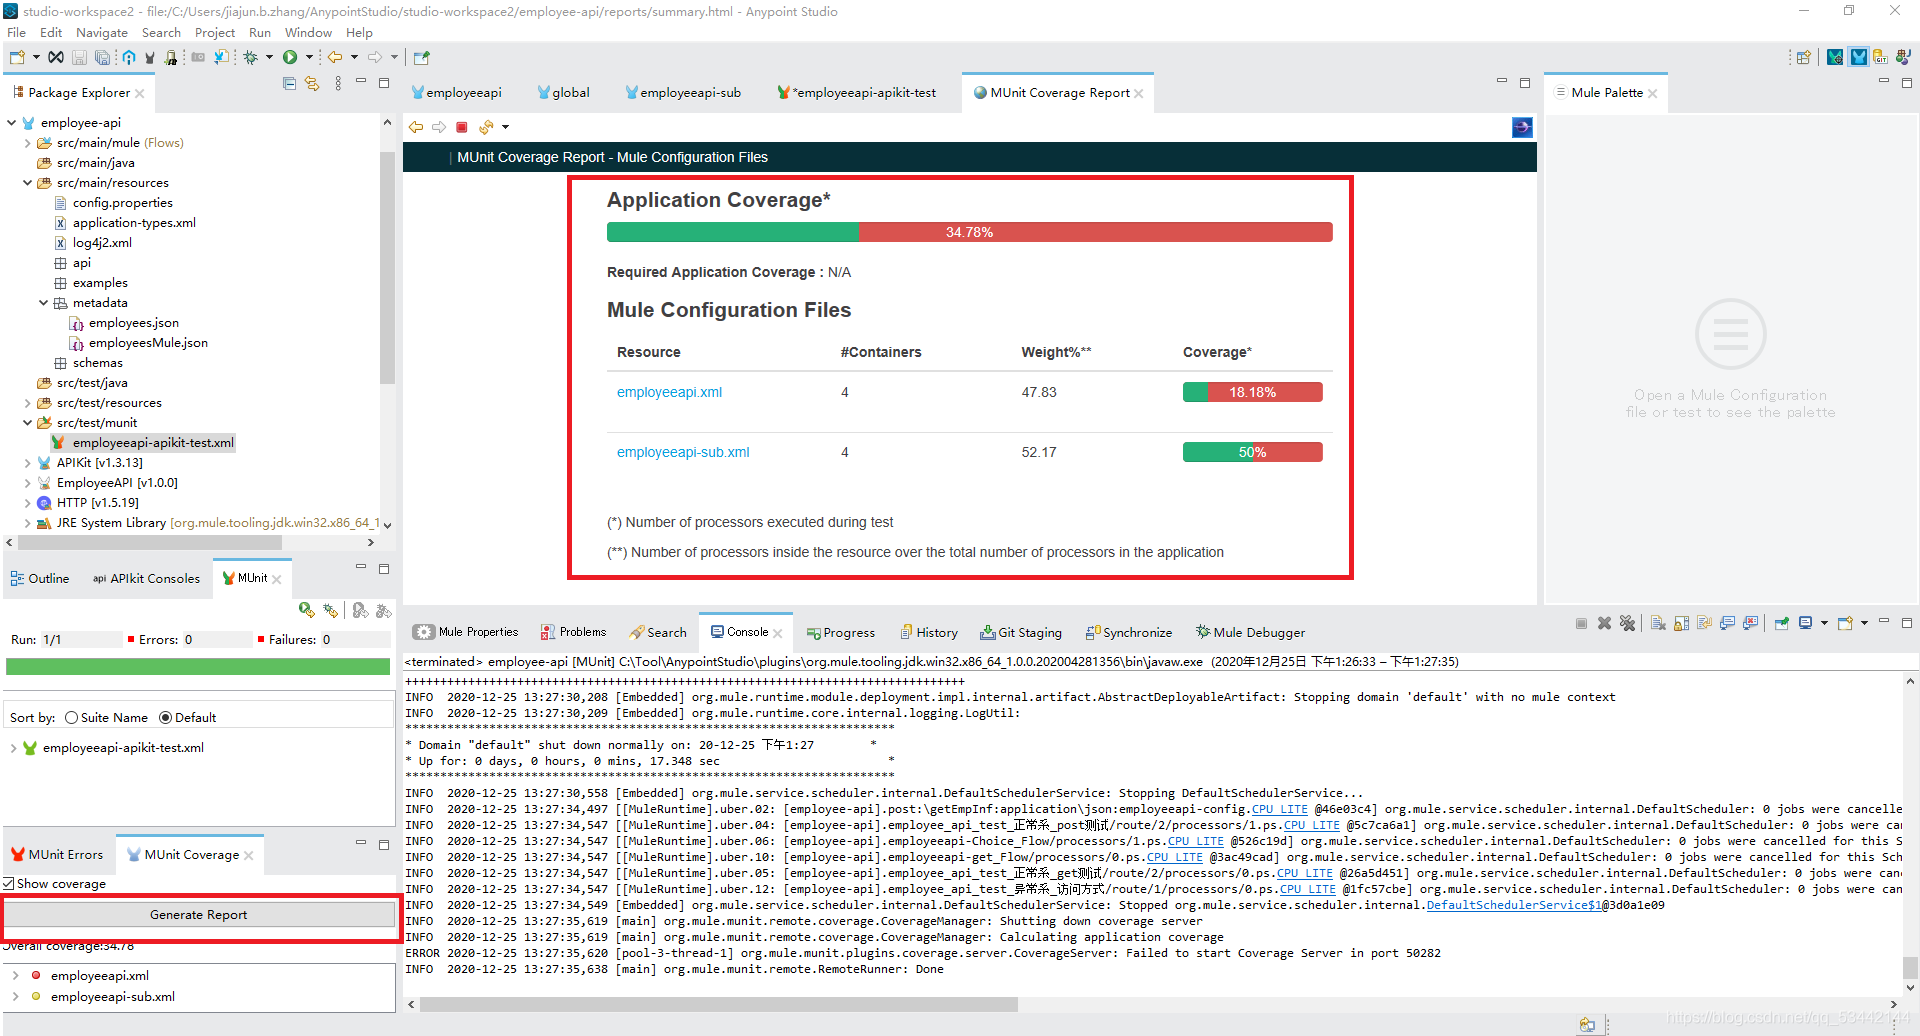Image resolution: width=1920 pixels, height=1036 pixels.
Task: Expand the src/main/mule (Flows) folder
Action: pyautogui.click(x=28, y=143)
